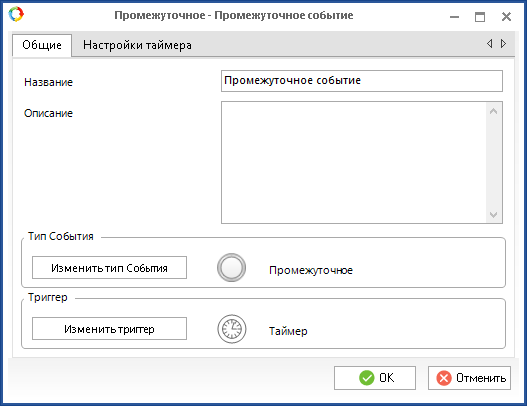Click the timer clock trigger icon
Image resolution: width=527 pixels, height=406 pixels.
[x=232, y=329]
